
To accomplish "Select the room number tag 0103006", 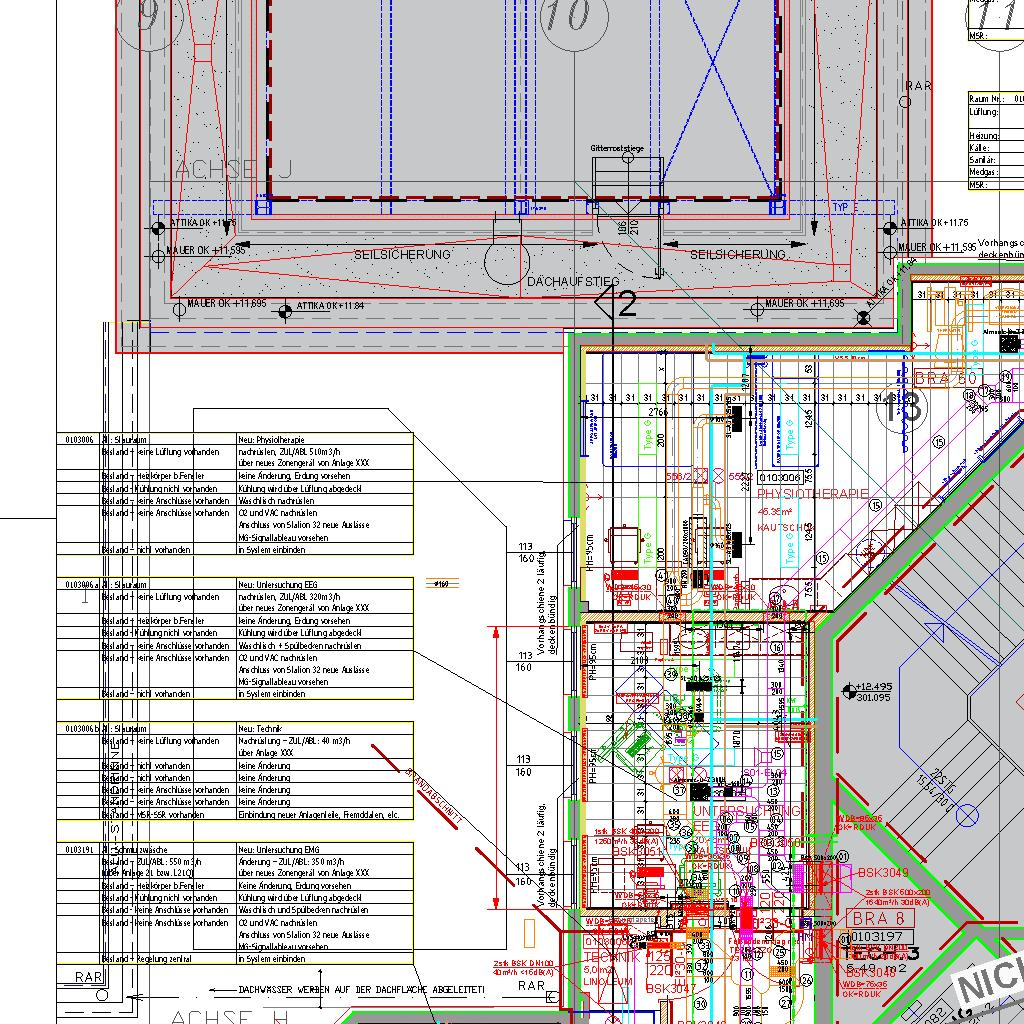I will point(779,478).
